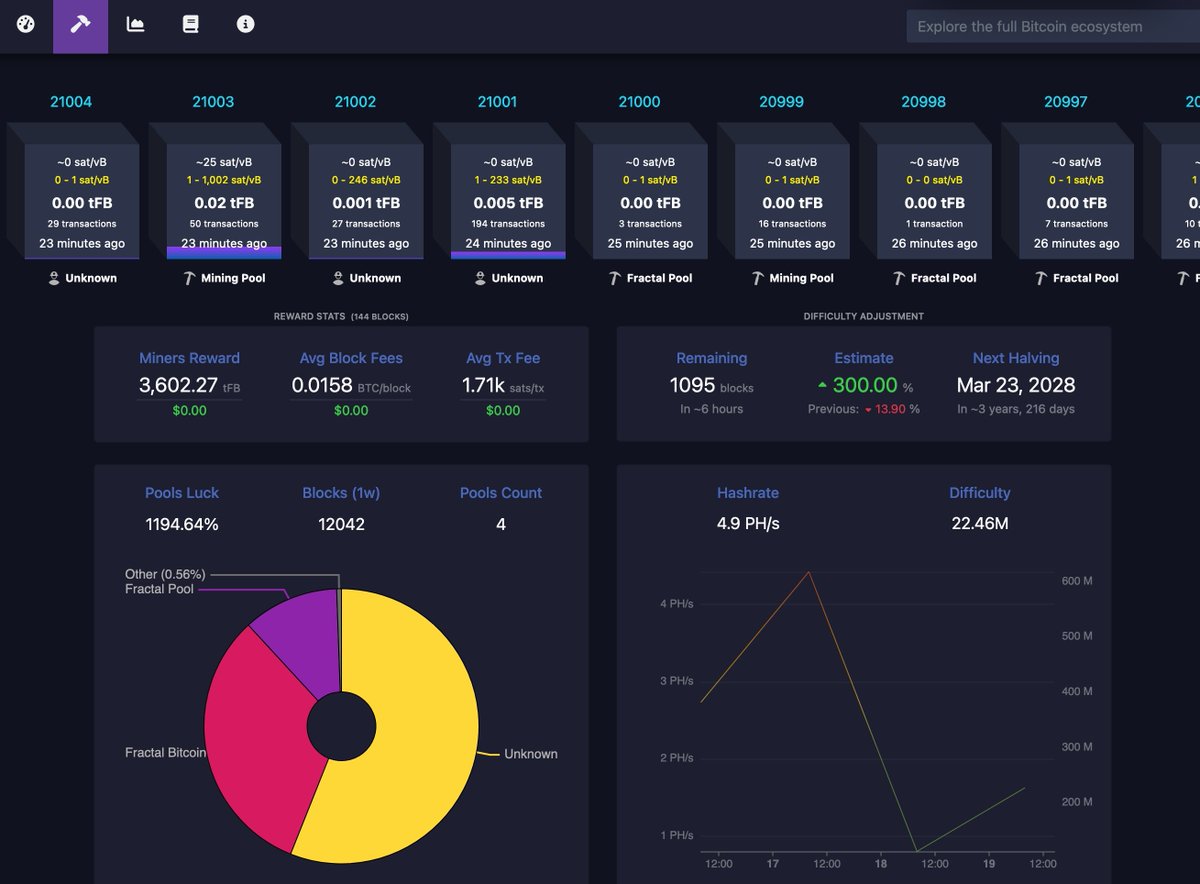Image resolution: width=1200 pixels, height=884 pixels.
Task: Click the Unknown miner icon under block 21004
Action: point(54,278)
